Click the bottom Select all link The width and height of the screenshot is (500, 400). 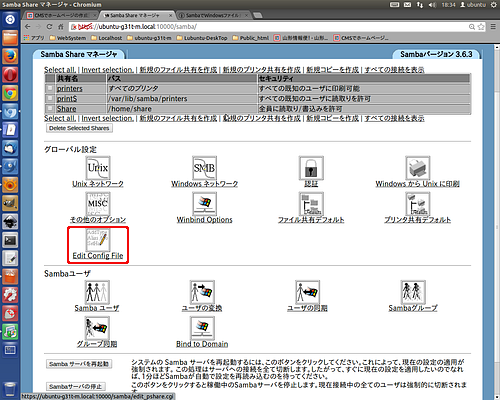coord(60,118)
